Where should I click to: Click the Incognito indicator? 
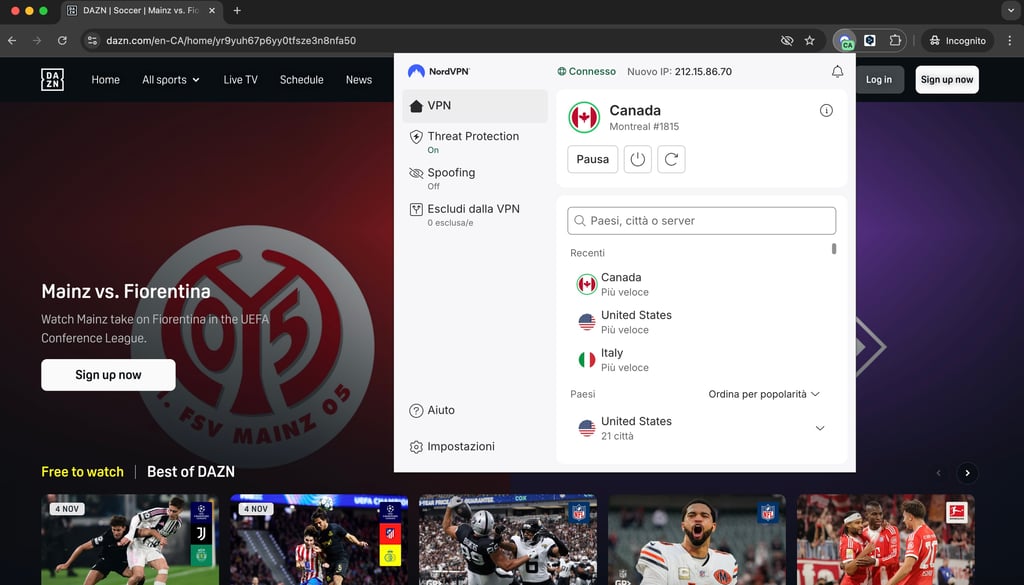[957, 40]
